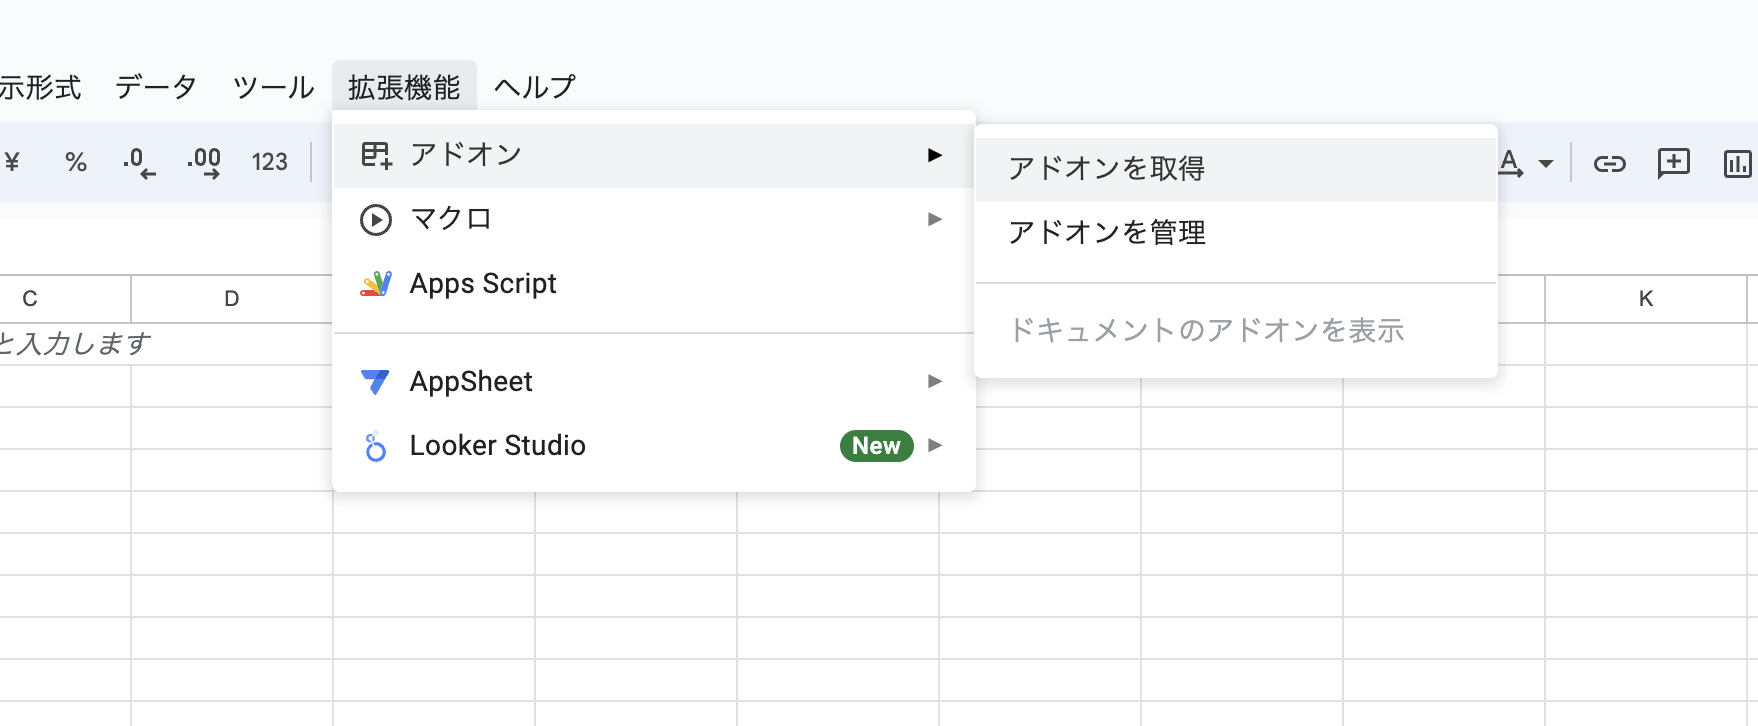Close the 拡張機能 menu via its tab
Viewport: 1758px width, 726px height.
point(404,87)
